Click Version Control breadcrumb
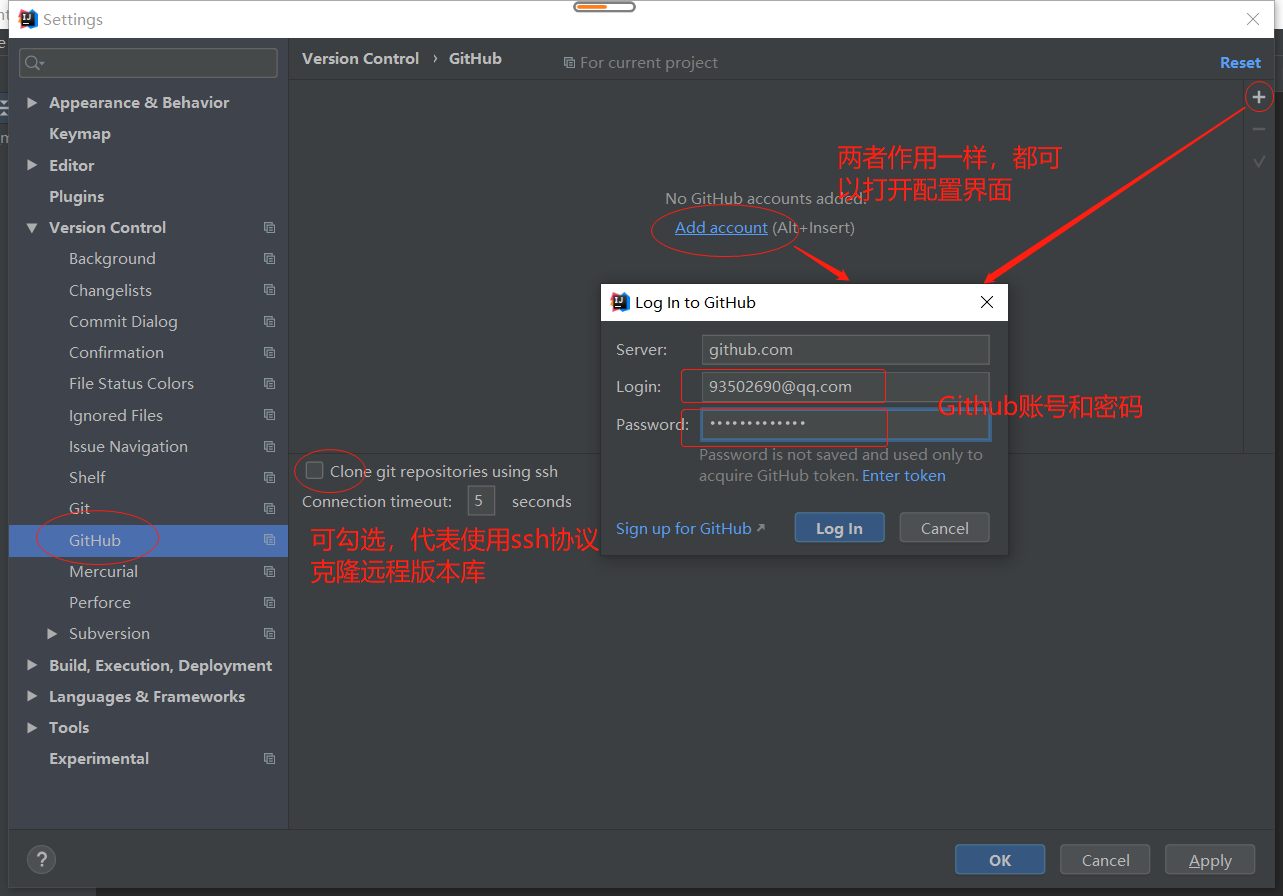Screen dimensions: 1283x896 [361, 58]
